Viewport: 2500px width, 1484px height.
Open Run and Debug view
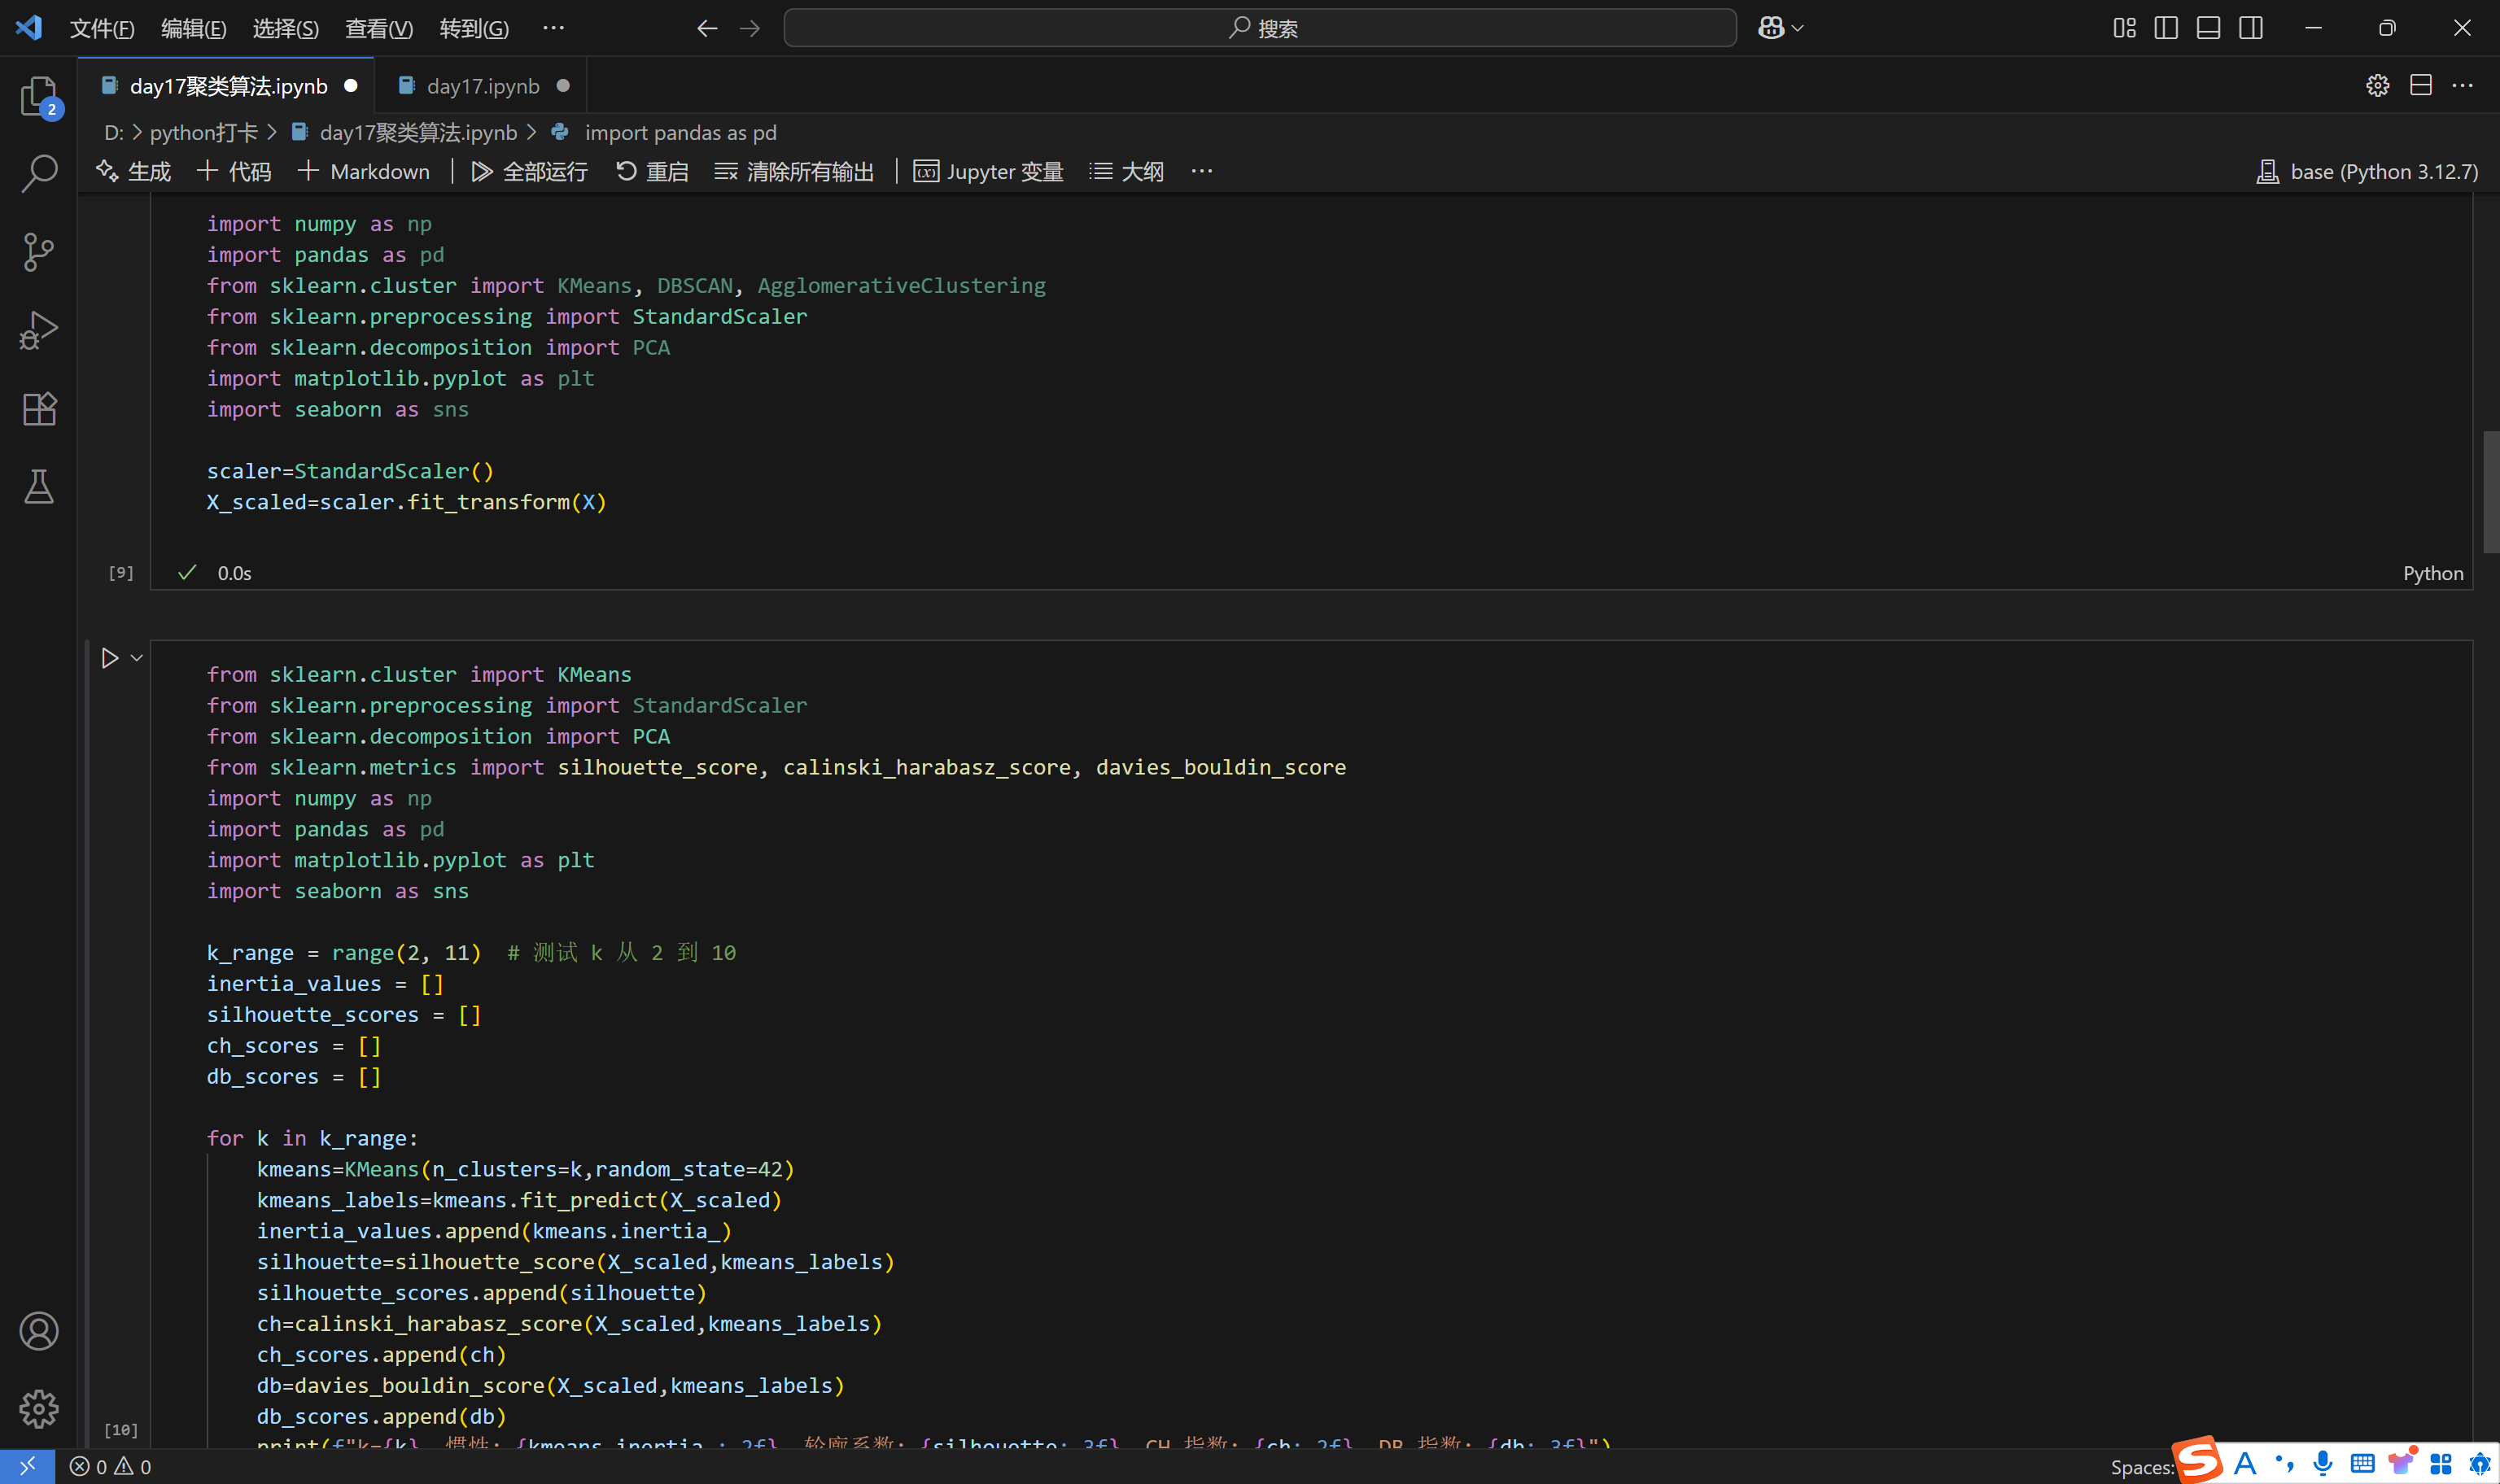point(38,330)
